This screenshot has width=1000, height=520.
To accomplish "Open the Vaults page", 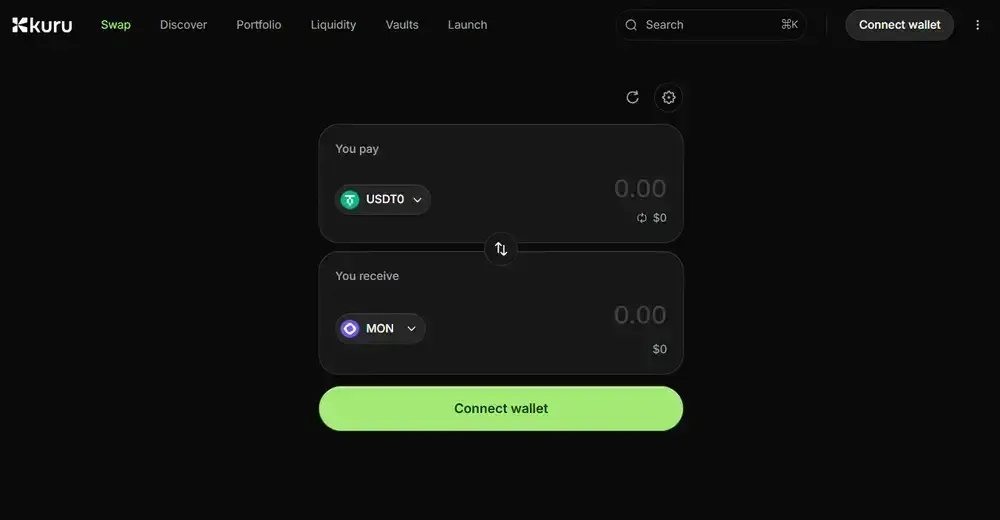I will tap(402, 25).
